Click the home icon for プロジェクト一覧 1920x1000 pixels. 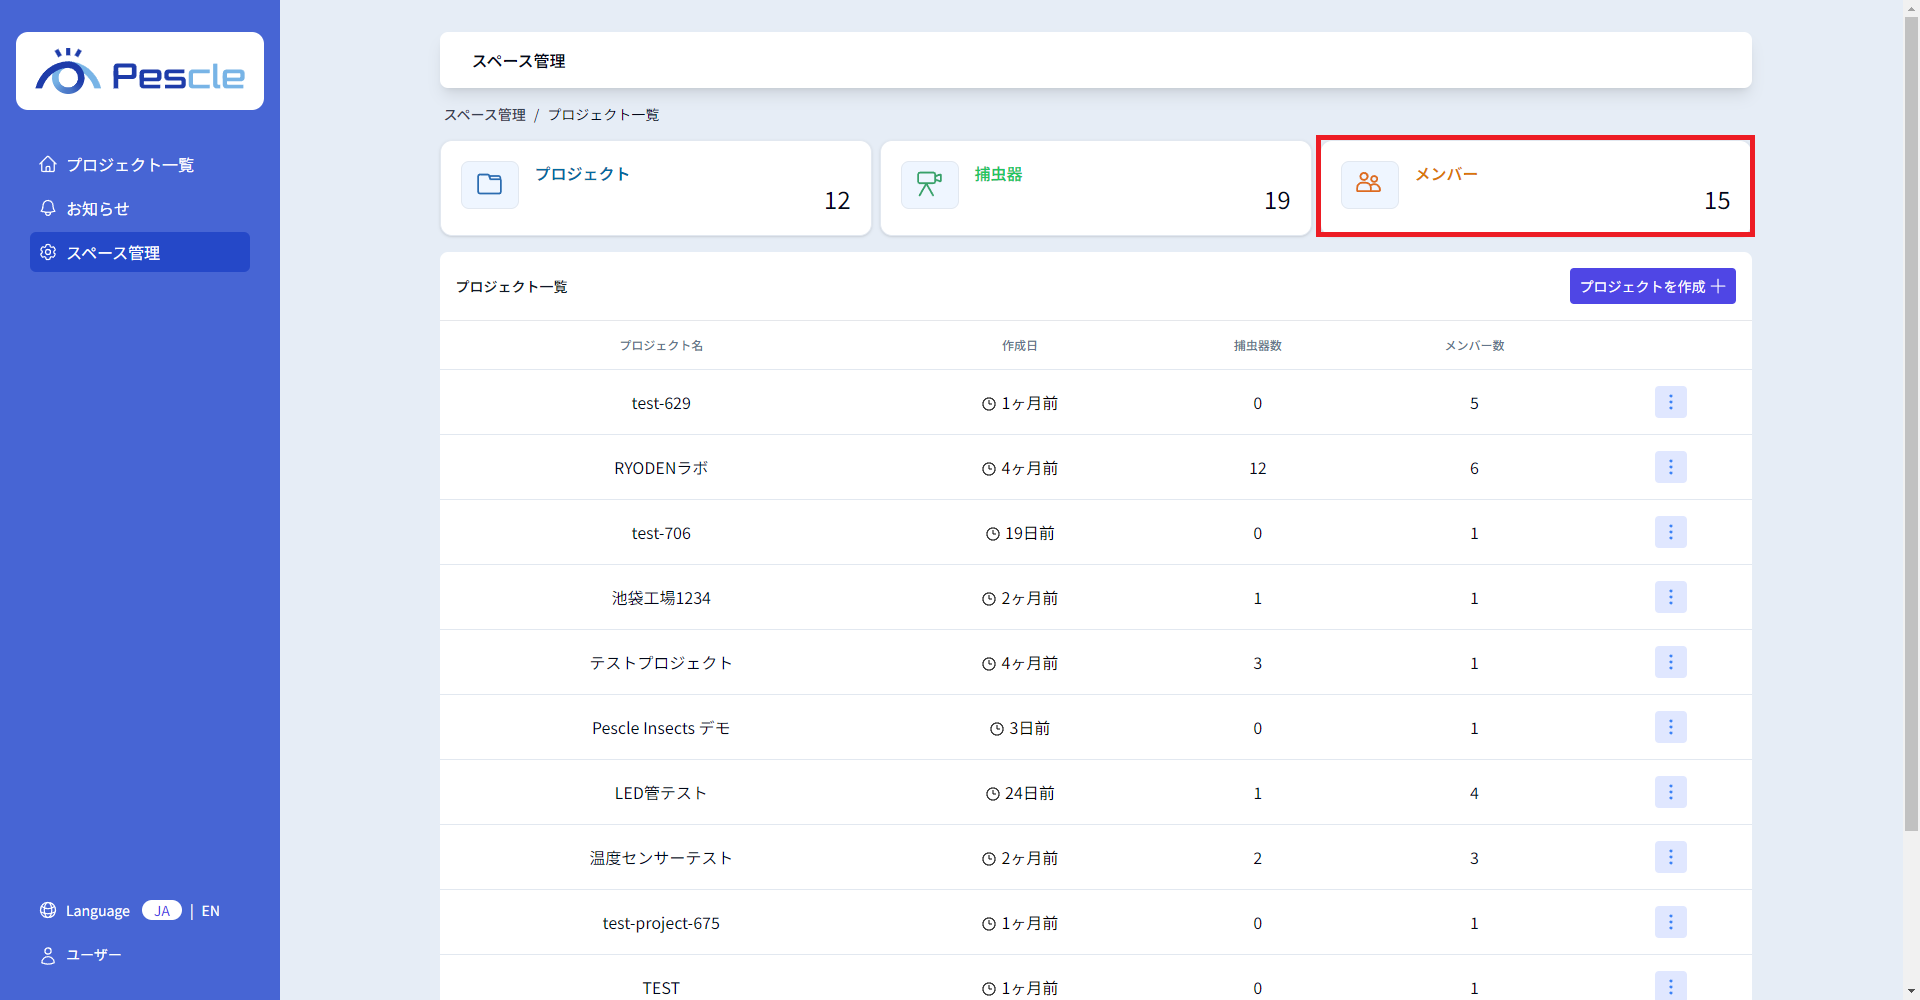coord(48,164)
